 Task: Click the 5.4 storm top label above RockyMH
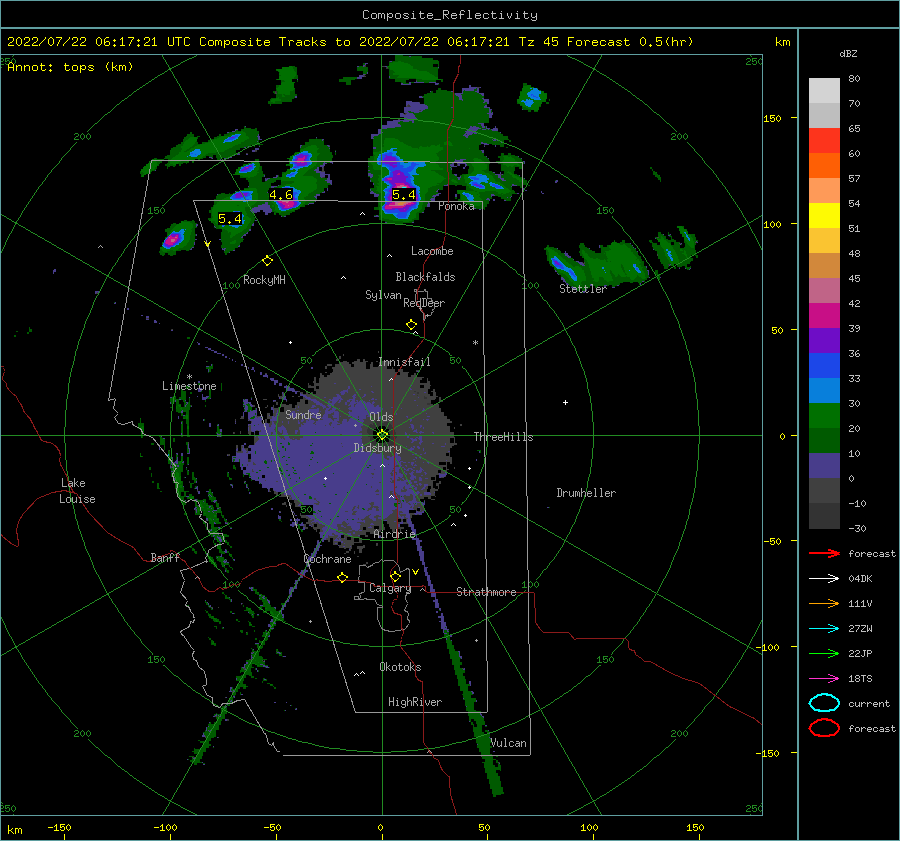(230, 219)
